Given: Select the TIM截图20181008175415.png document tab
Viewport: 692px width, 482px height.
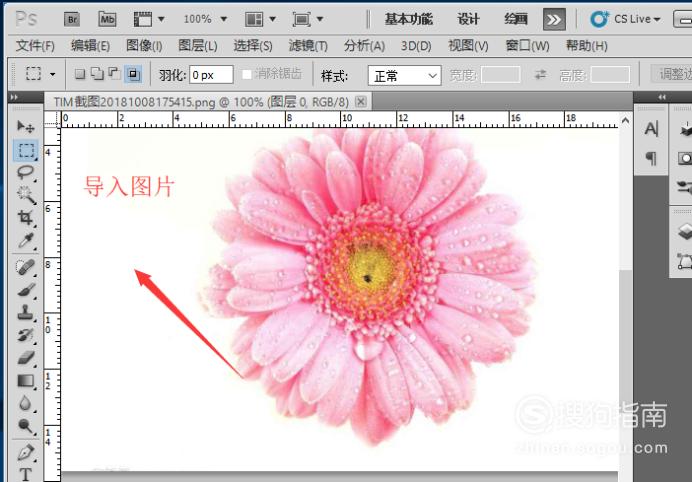Looking at the screenshot, I should click(x=201, y=102).
